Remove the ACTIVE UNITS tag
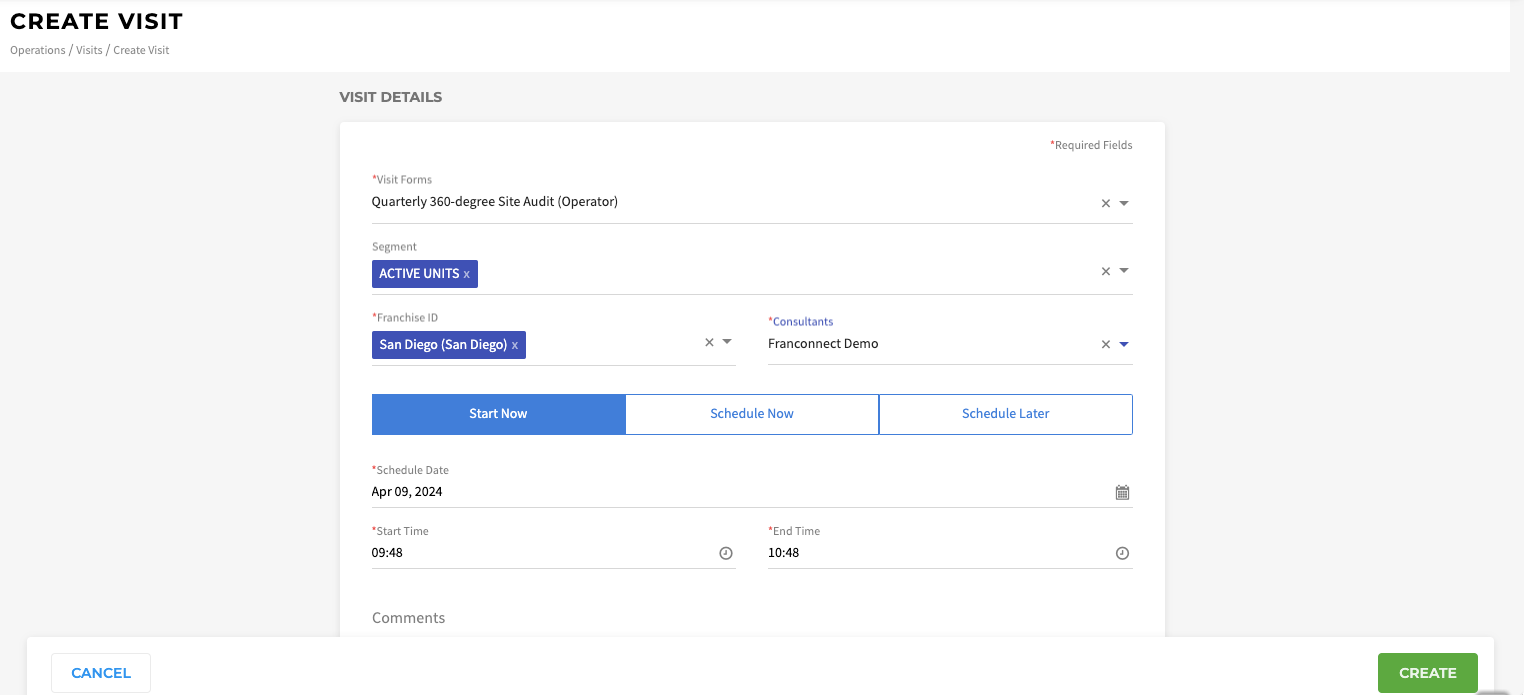 point(466,274)
